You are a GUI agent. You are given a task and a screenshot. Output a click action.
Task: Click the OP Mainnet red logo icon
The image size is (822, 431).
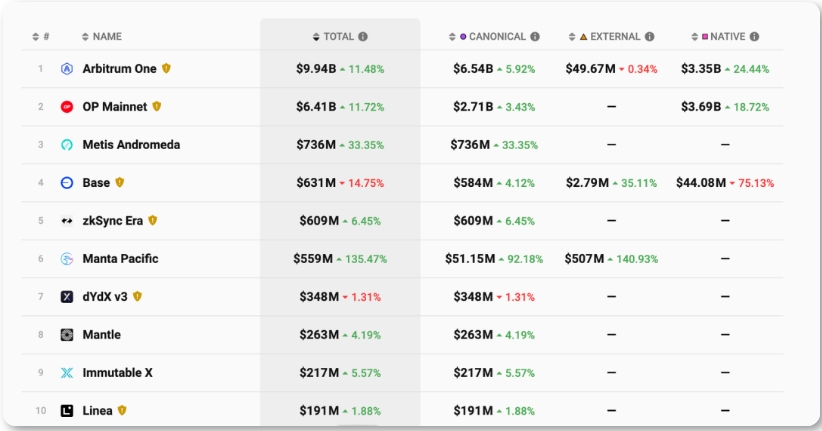[67, 107]
